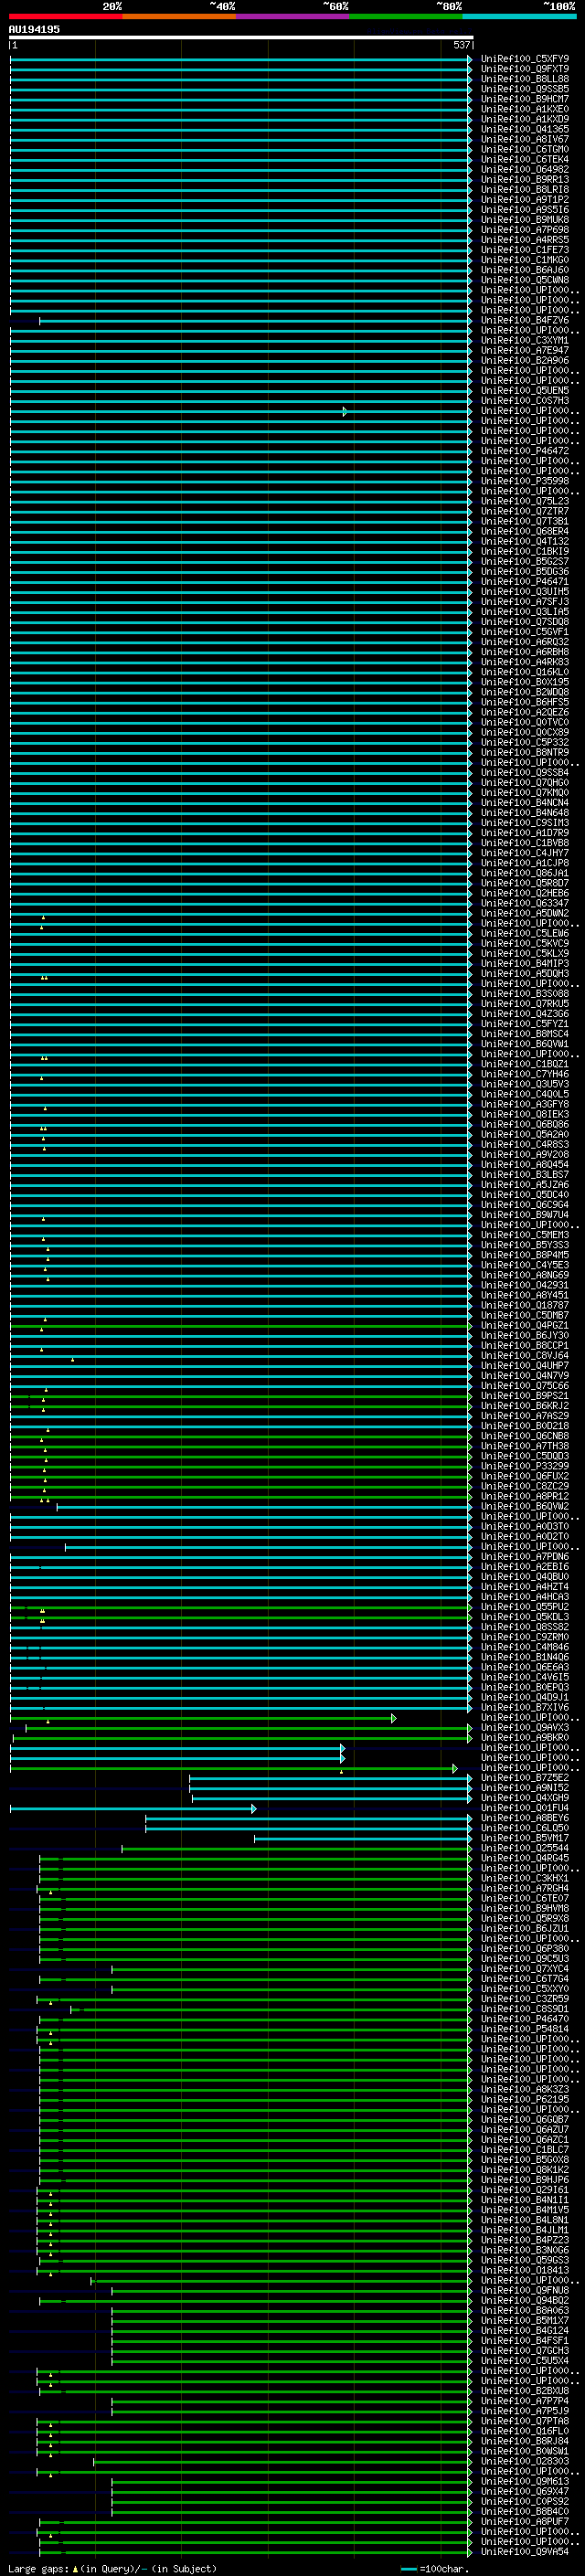585x2576 pixels.
Task: Select the UniRef100_Q25544 label
Action: [x=525, y=1848]
